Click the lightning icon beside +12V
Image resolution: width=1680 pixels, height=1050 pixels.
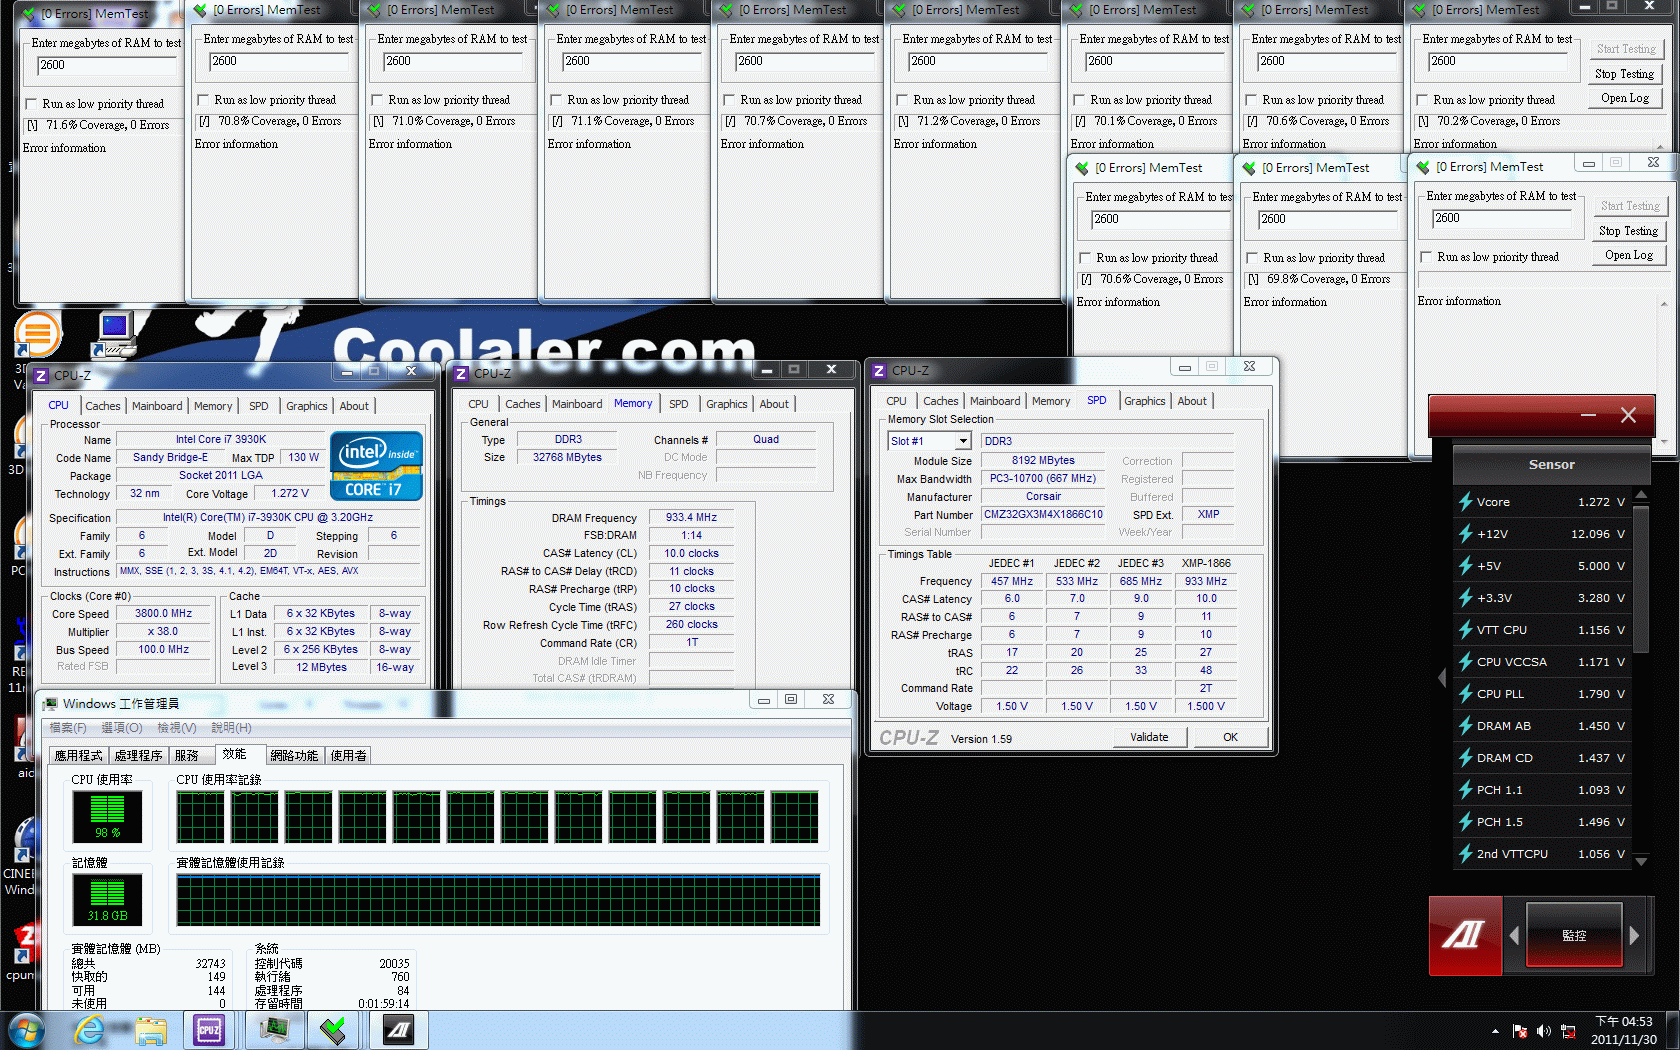click(1465, 534)
